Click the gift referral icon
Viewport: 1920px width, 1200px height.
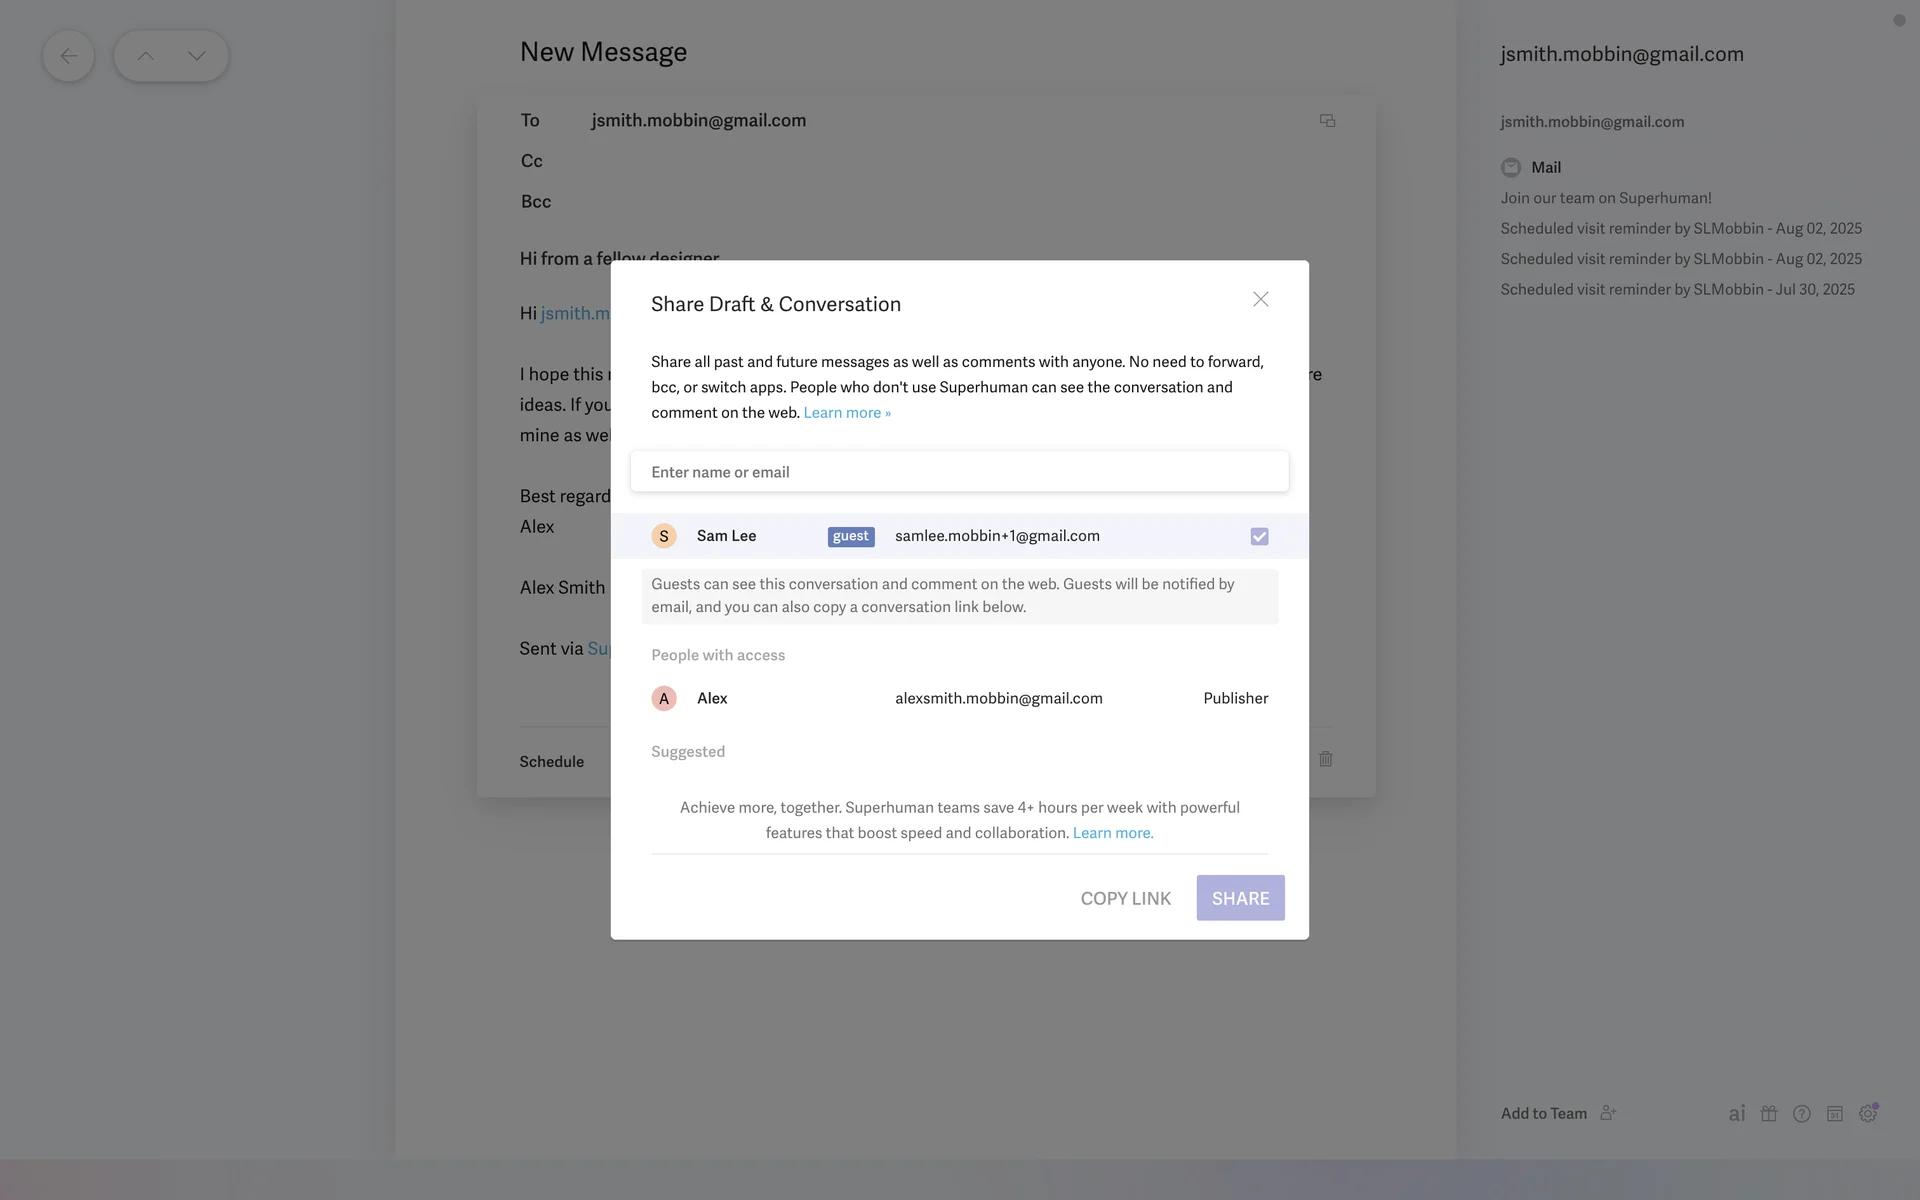(1769, 1114)
